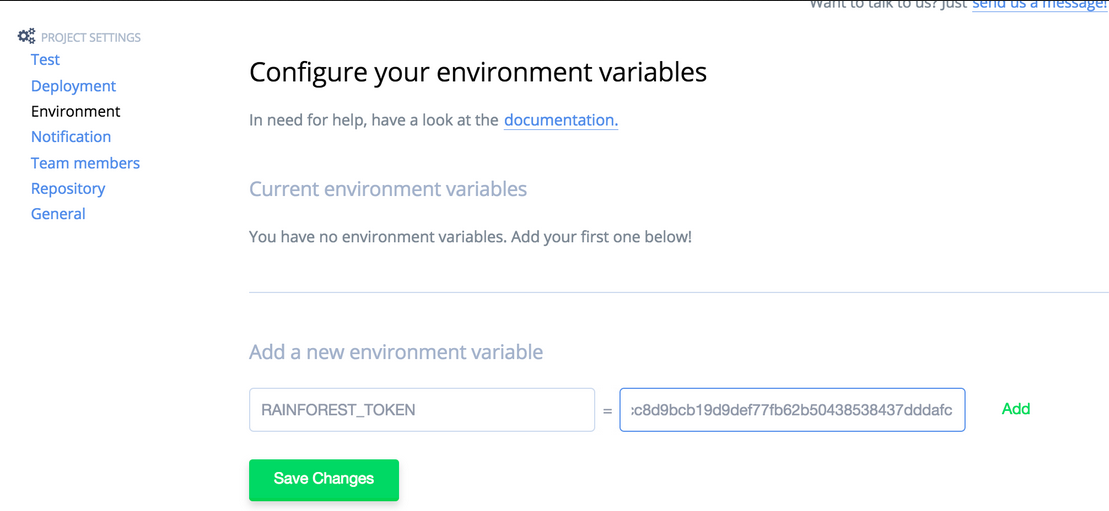The image size is (1109, 511).
Task: Click the no environment variables message
Action: click(x=470, y=236)
